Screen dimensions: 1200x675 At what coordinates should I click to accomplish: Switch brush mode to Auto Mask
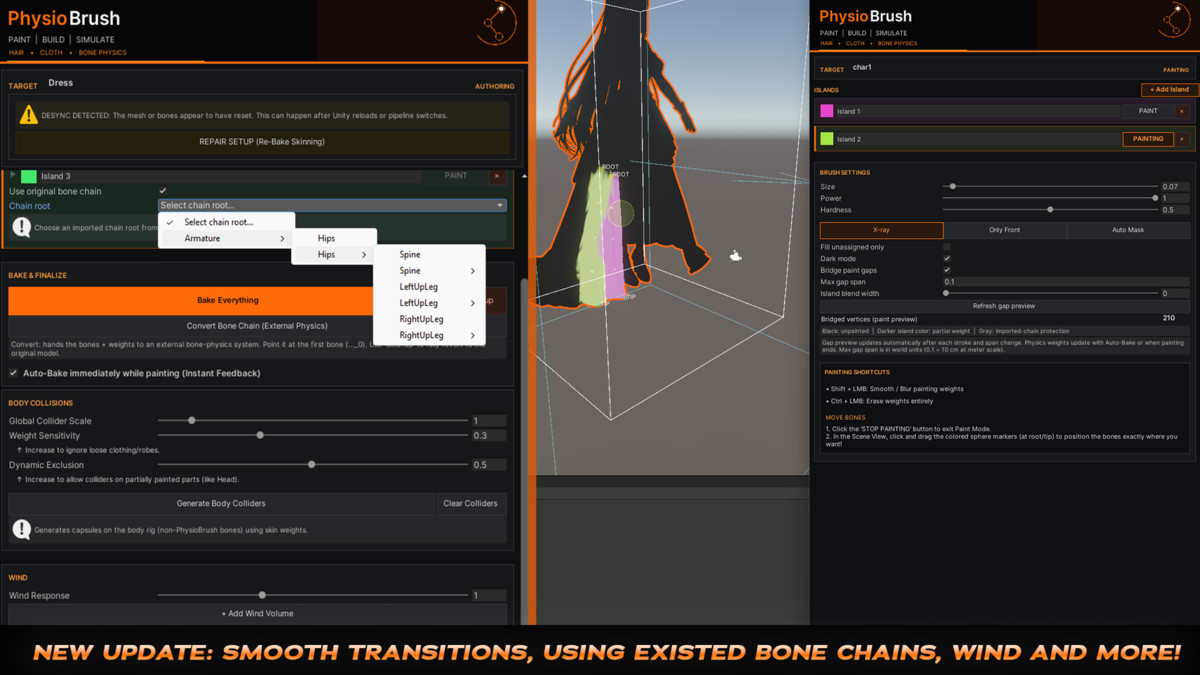1128,230
